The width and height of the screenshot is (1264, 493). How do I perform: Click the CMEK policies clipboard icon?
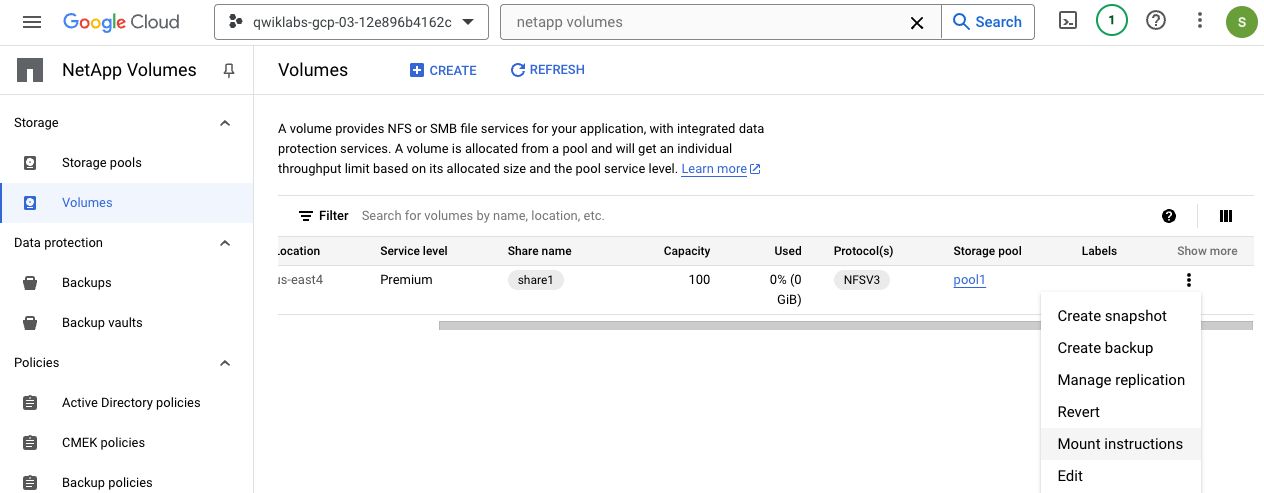coord(30,443)
